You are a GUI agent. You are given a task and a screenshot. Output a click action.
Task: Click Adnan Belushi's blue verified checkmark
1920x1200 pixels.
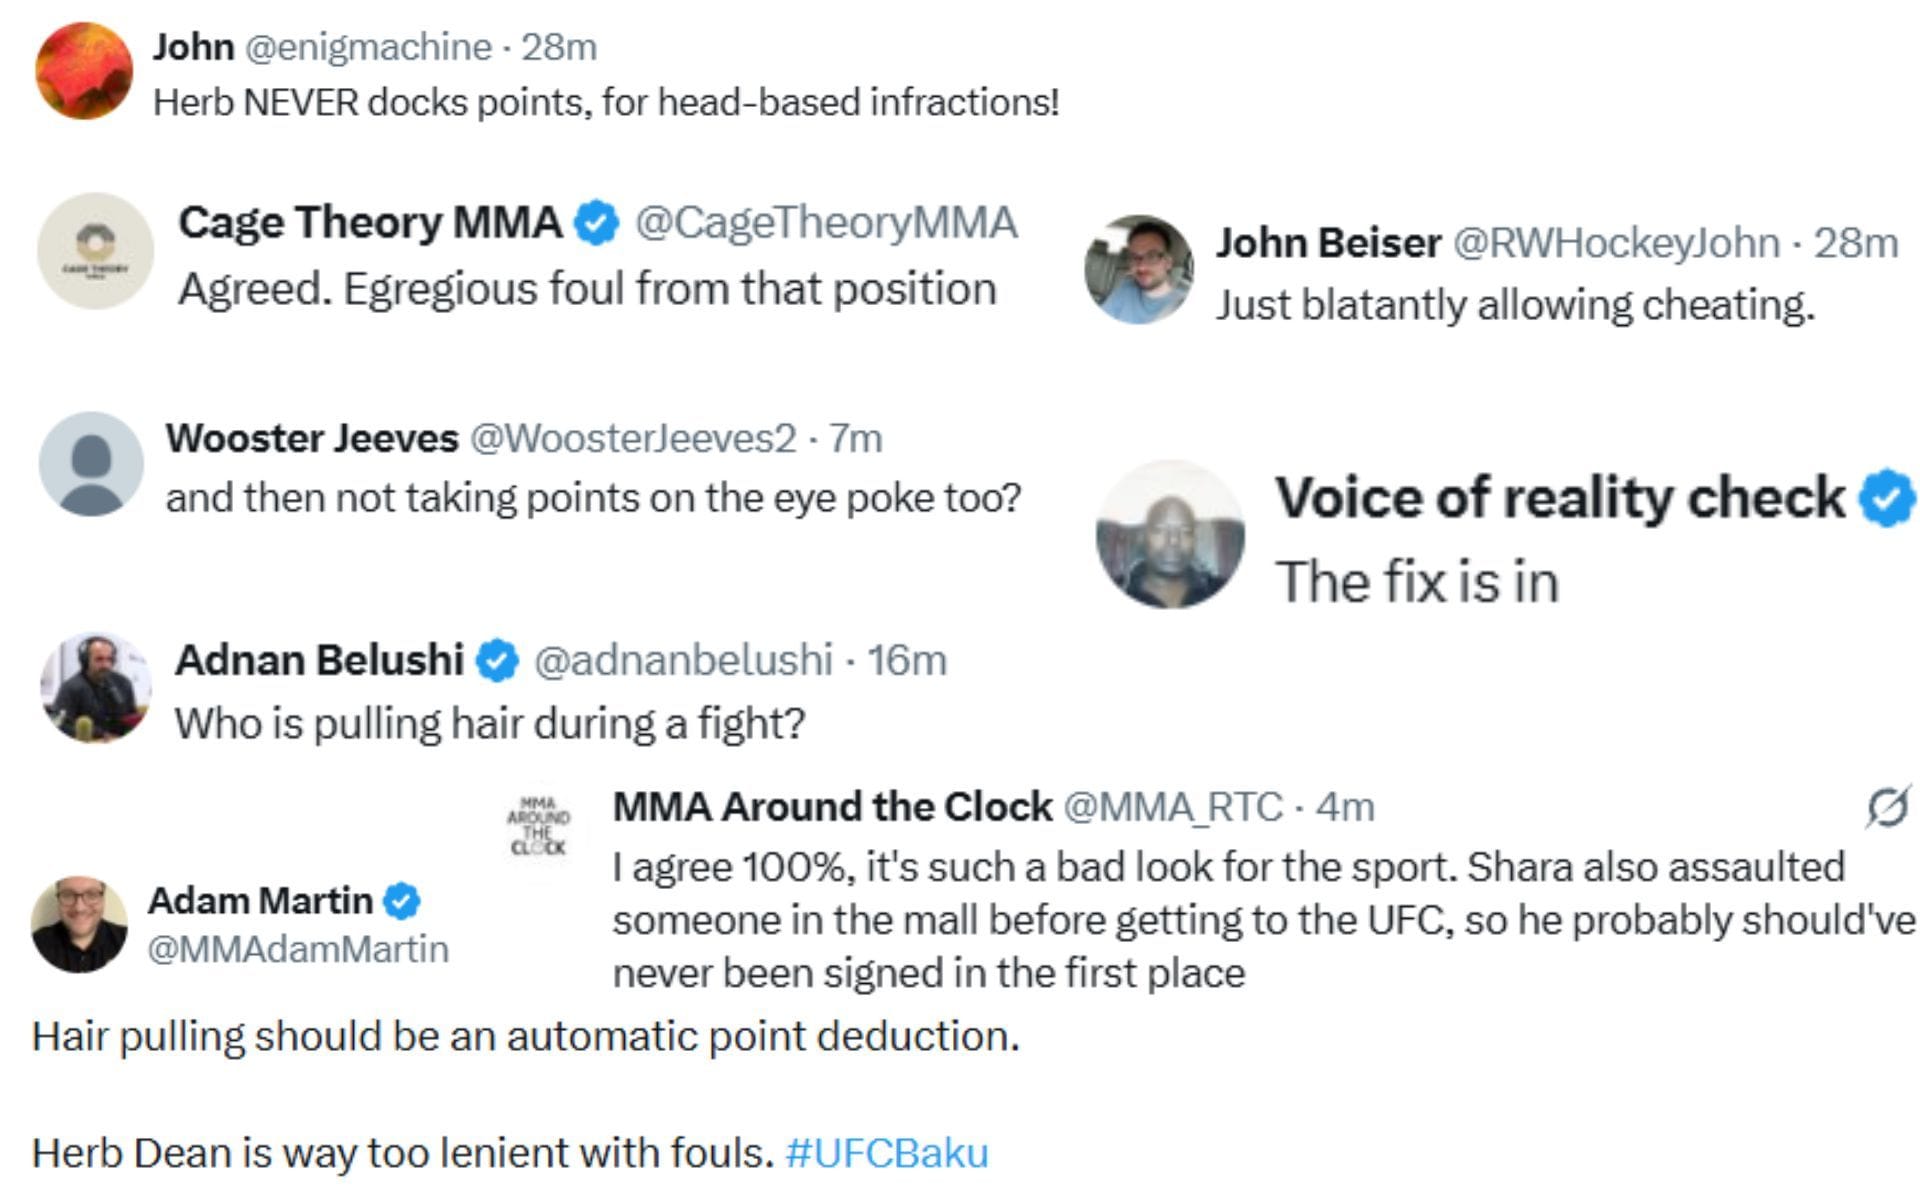pos(497,661)
